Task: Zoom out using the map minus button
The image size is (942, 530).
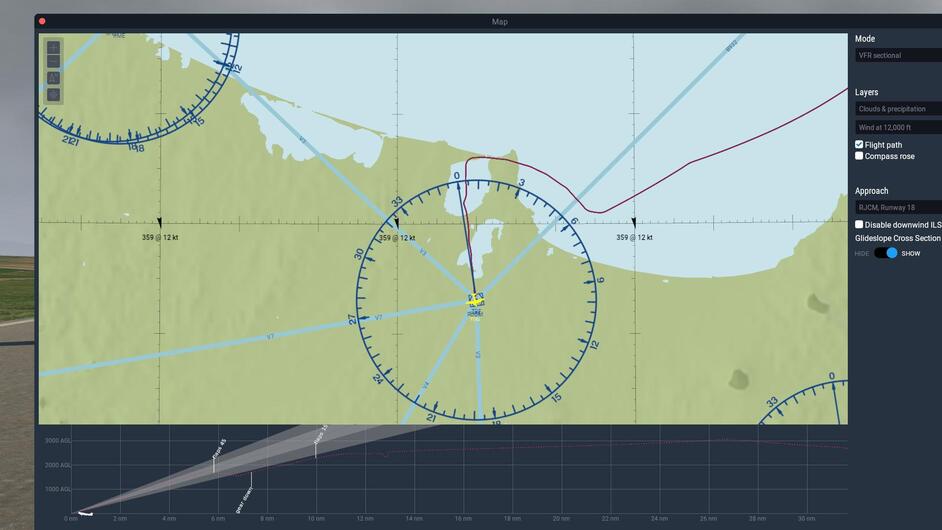Action: coord(53,61)
